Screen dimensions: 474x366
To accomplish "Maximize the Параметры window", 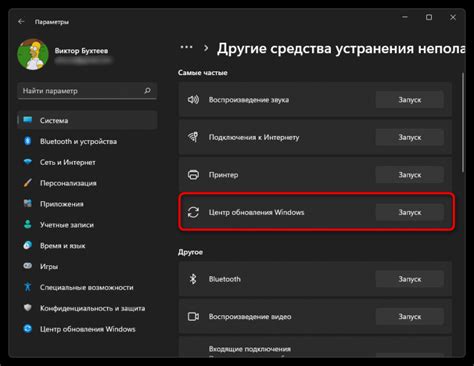I will pos(429,17).
